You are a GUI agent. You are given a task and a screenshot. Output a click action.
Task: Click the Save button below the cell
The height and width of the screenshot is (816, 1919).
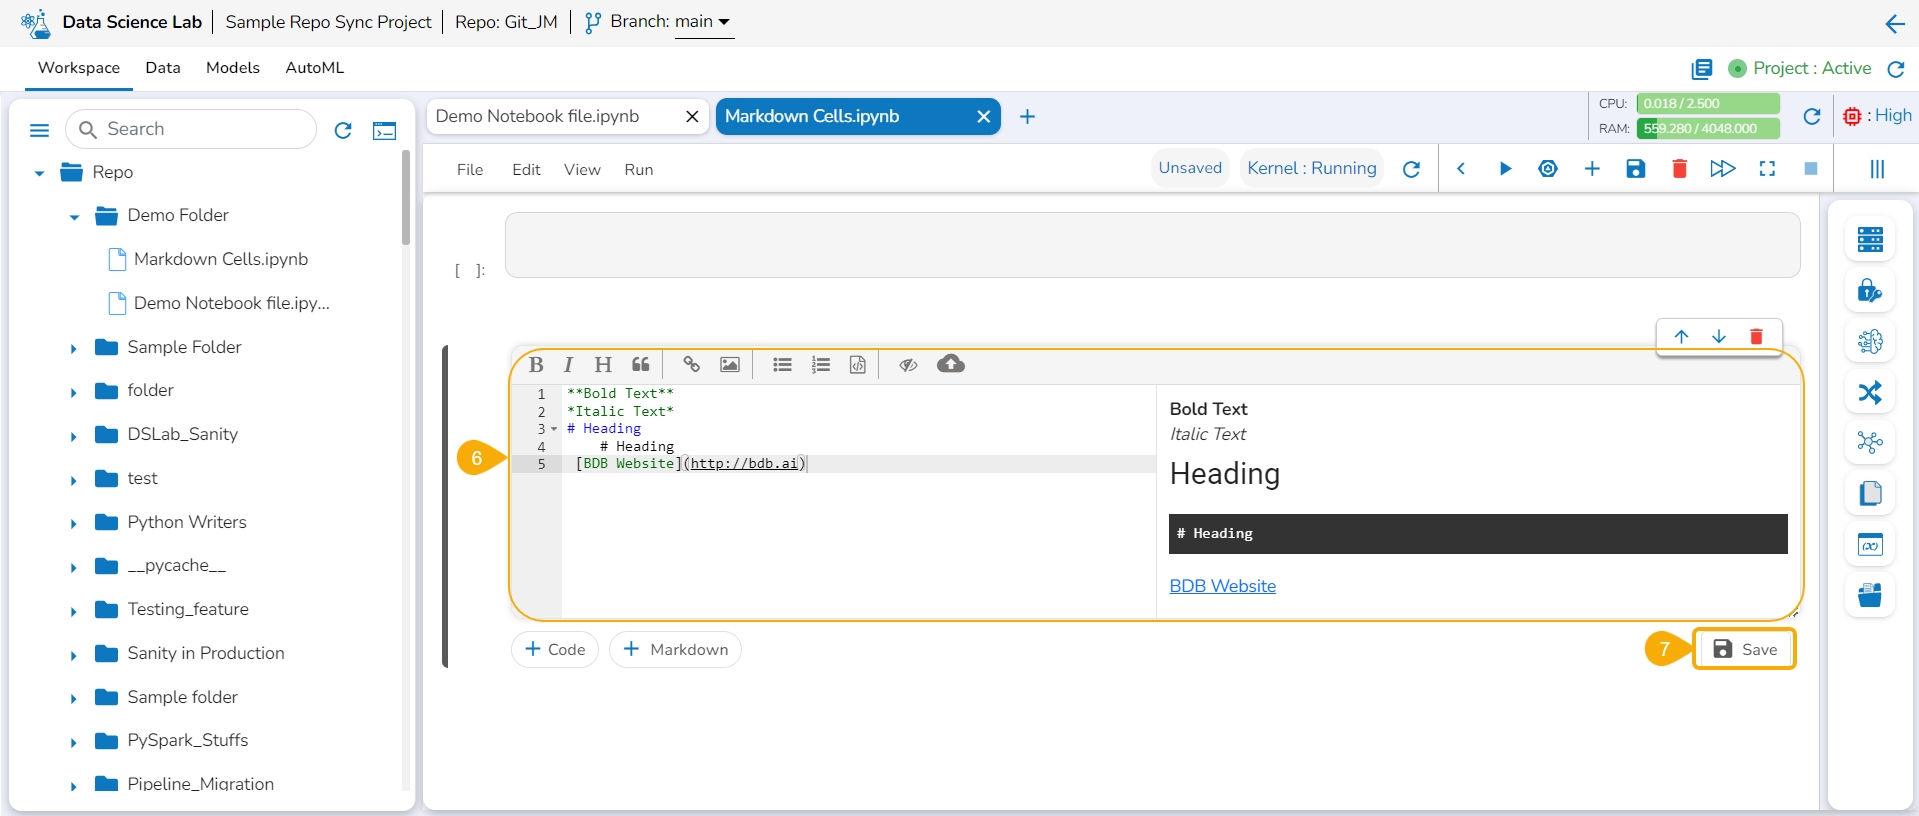click(1745, 650)
